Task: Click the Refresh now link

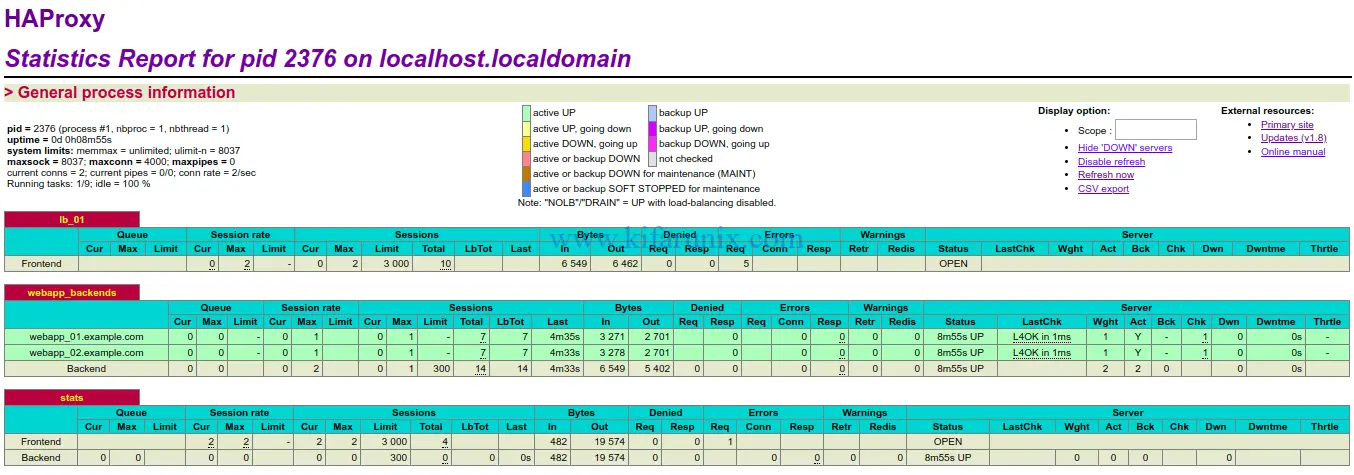Action: (1106, 175)
